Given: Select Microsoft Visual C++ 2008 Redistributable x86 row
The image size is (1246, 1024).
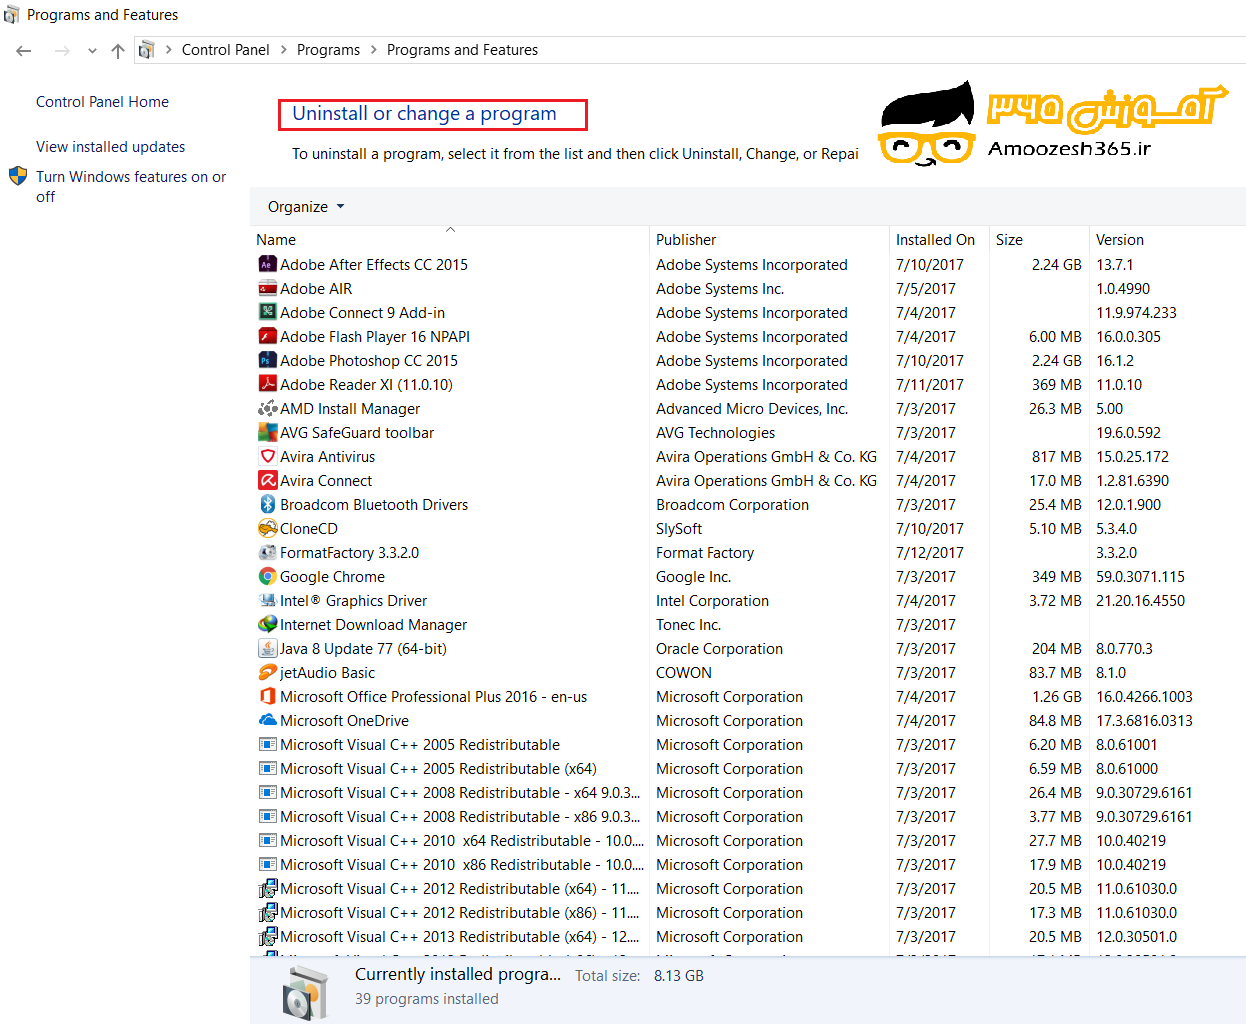Looking at the screenshot, I should point(748,816).
